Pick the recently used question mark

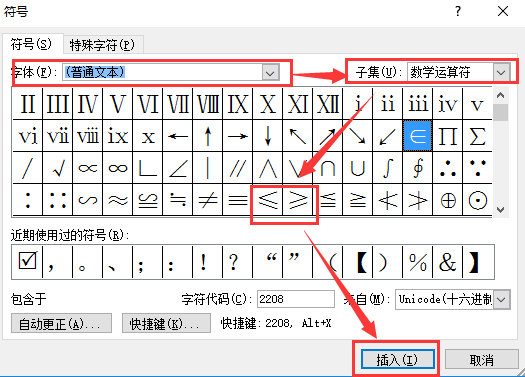238,262
